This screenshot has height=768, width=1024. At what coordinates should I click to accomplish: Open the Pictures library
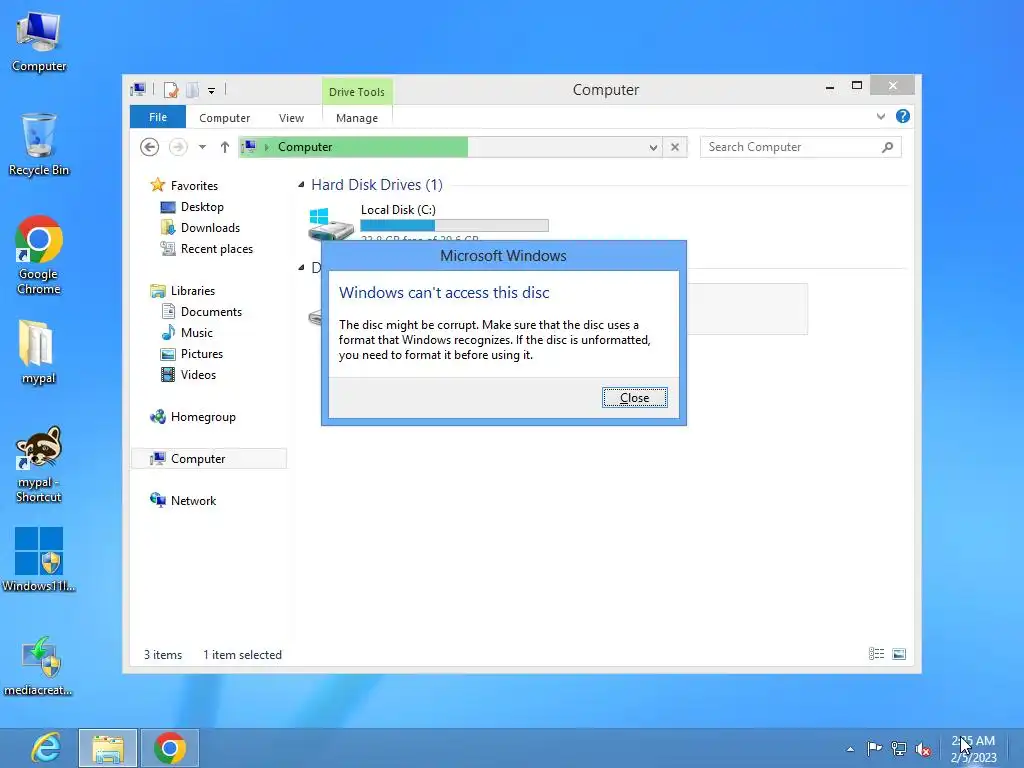coord(202,353)
